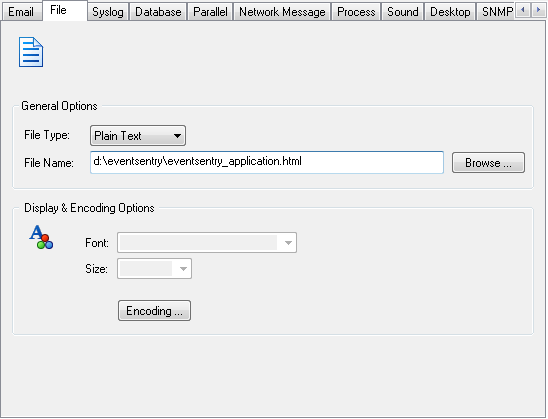Switch to the Email tab
Screen dimensions: 548x419
click(21, 12)
